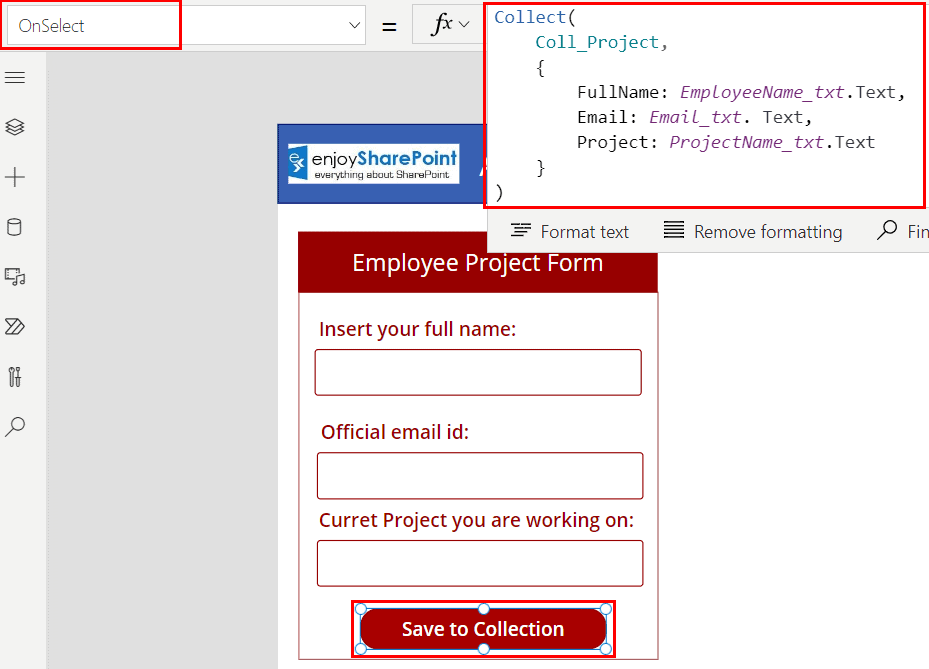Open the Search panel in sidebar
The image size is (929, 669).
15,427
